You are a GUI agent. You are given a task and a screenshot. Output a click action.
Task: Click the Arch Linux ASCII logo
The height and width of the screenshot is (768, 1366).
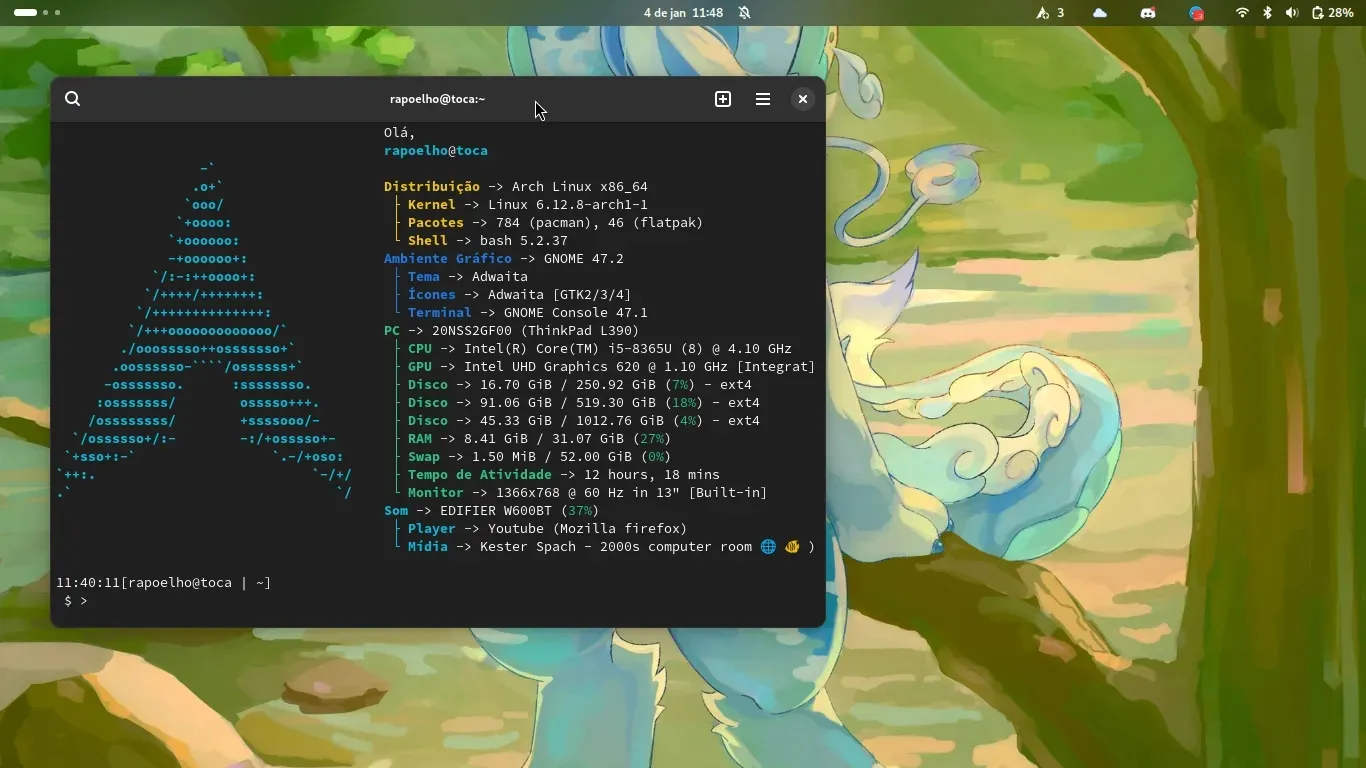[205, 330]
